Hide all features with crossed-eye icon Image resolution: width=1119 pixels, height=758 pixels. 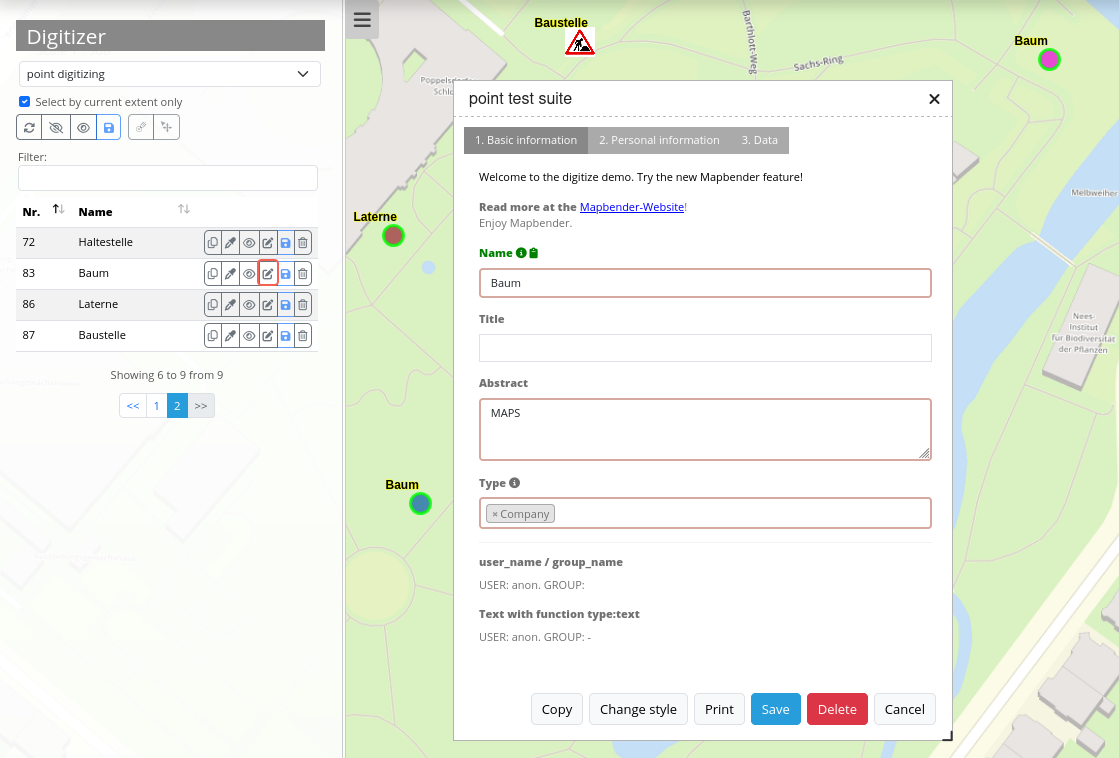(x=56, y=127)
